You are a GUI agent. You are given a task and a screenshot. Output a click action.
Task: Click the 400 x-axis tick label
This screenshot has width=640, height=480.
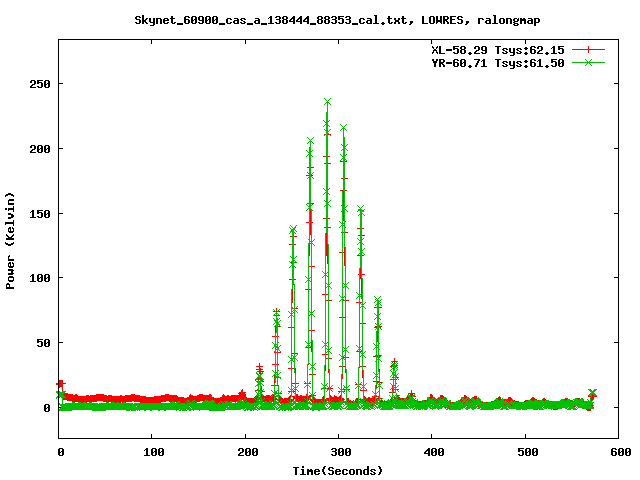click(434, 452)
